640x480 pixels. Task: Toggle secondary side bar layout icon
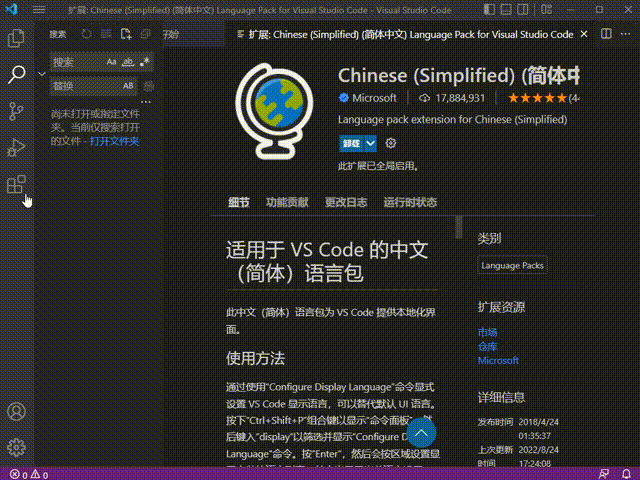click(522, 9)
